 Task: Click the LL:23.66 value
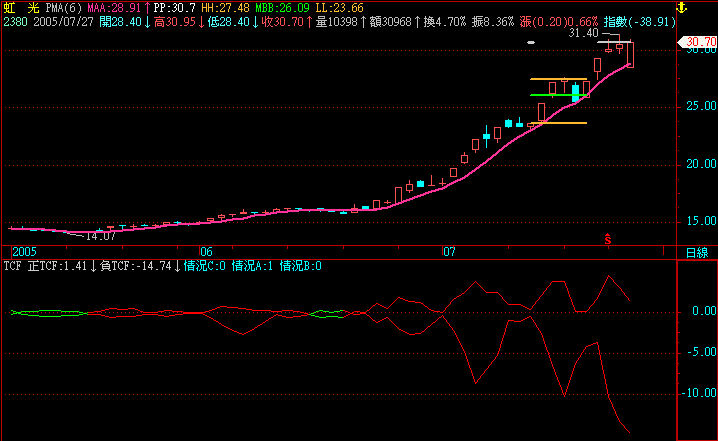pyautogui.click(x=339, y=8)
